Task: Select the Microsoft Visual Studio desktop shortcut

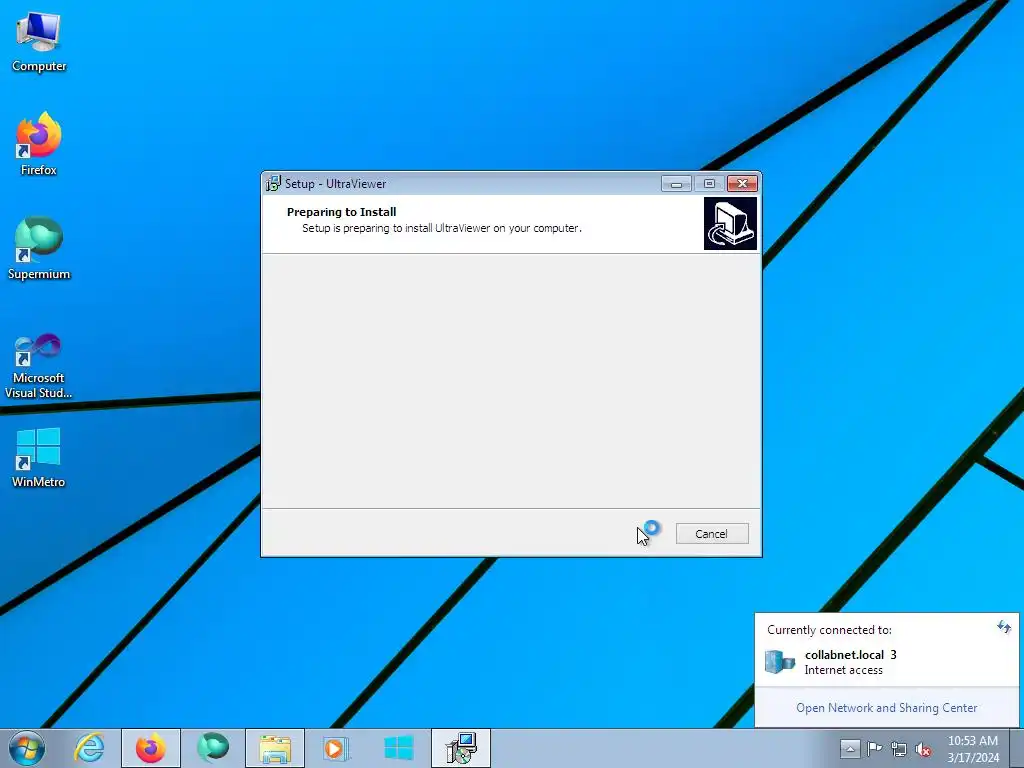Action: pos(39,366)
